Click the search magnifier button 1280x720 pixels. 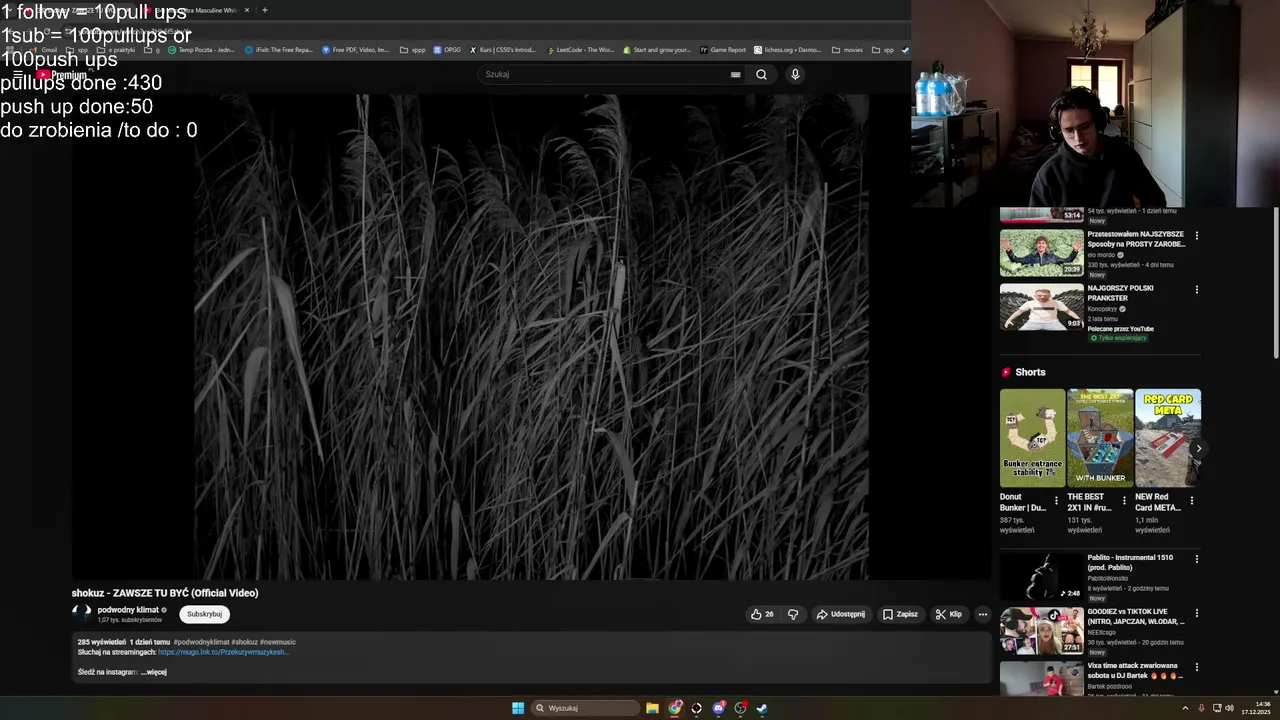click(x=761, y=74)
